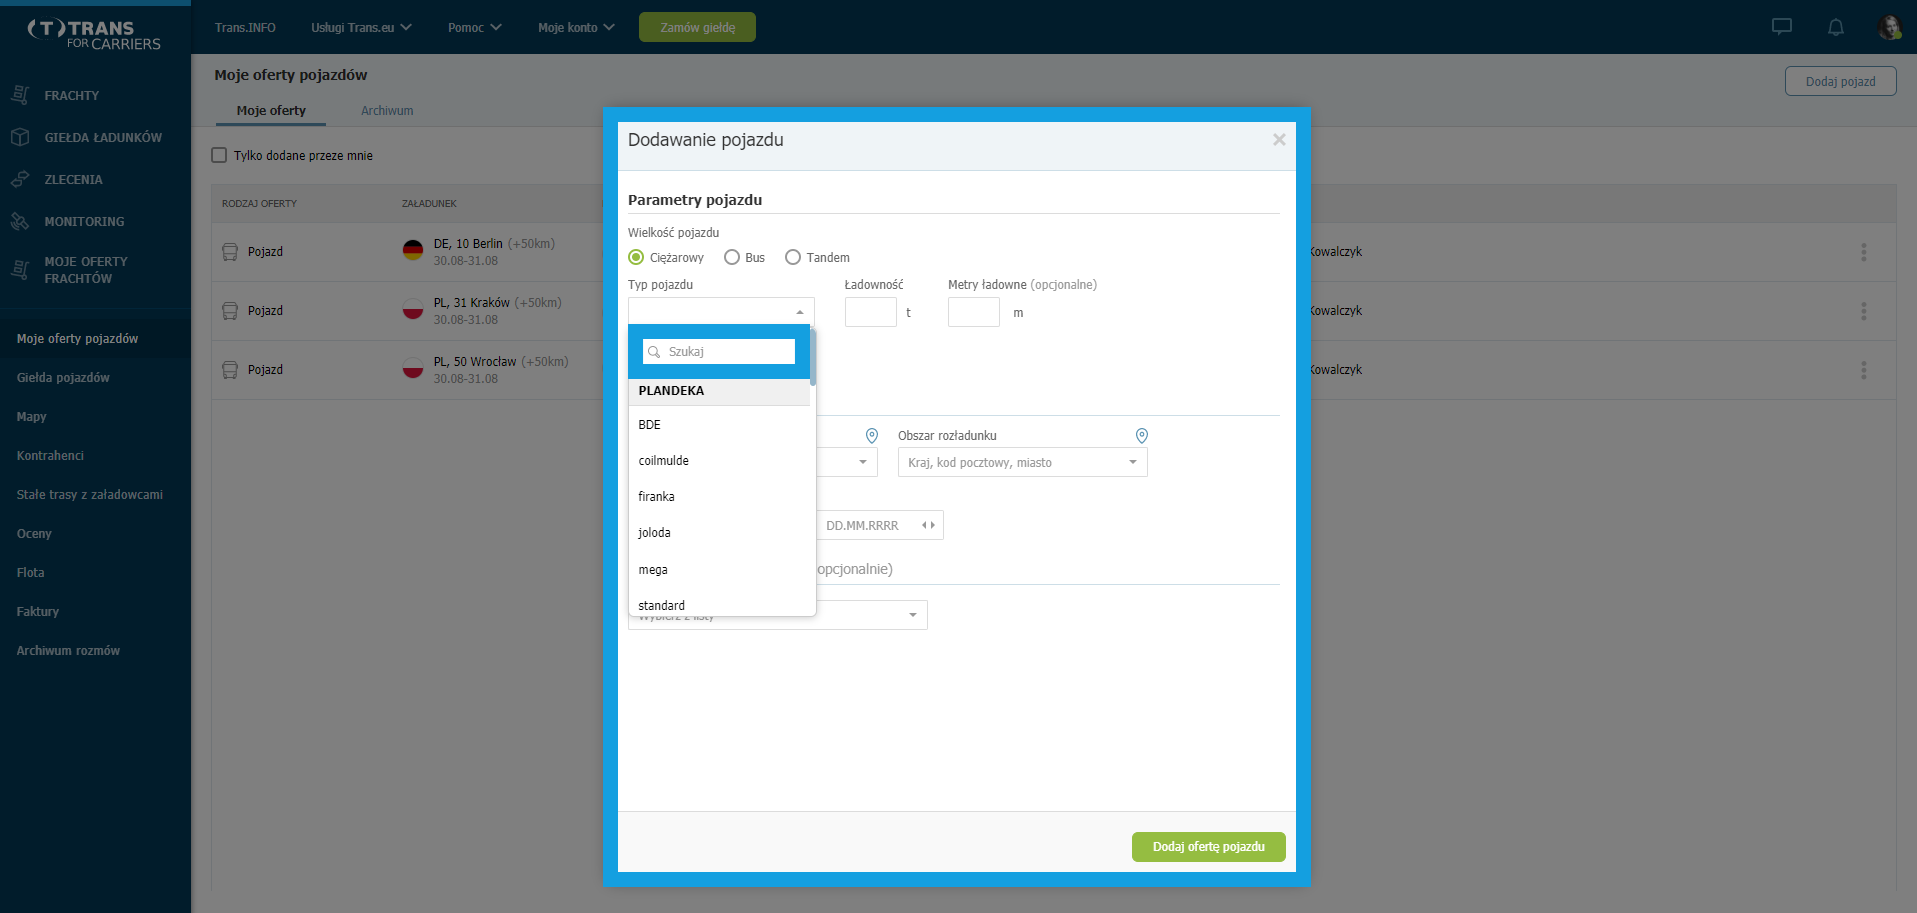Choose standard from vehicle type list
Screen dimensions: 1917x913
click(719, 605)
